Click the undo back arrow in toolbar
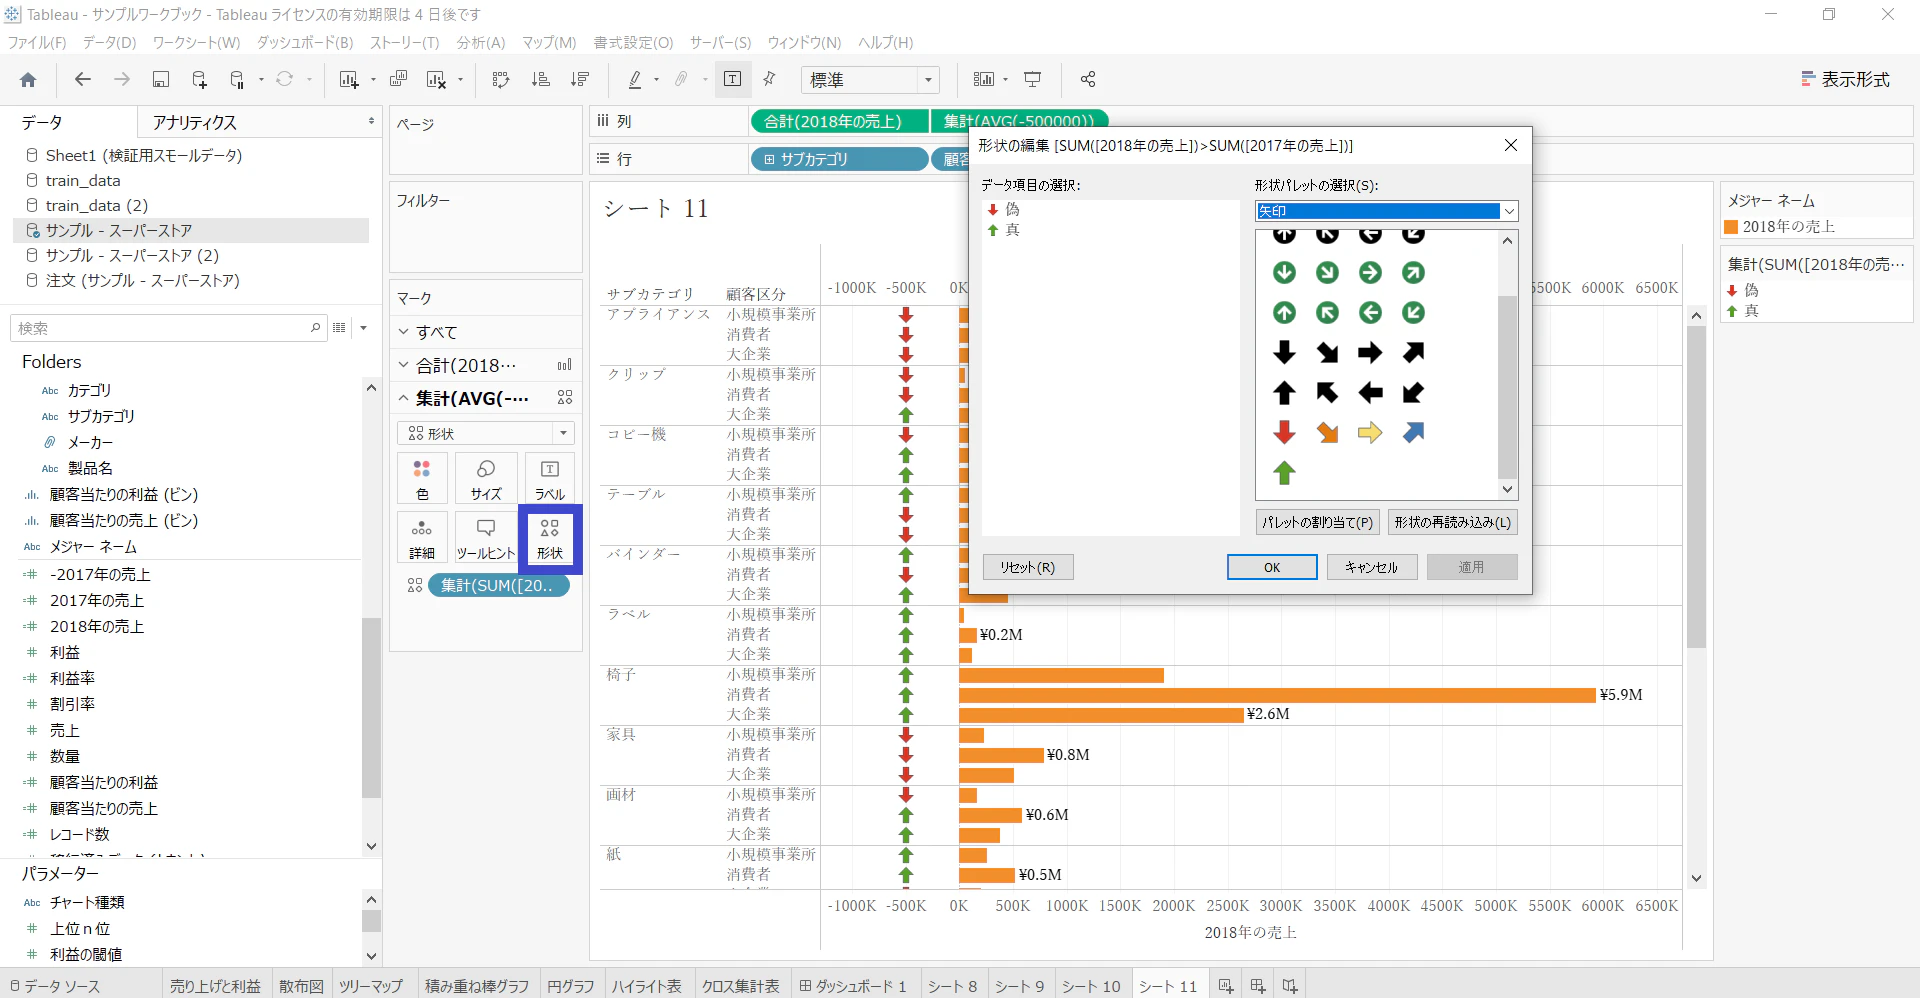1920x998 pixels. [83, 80]
